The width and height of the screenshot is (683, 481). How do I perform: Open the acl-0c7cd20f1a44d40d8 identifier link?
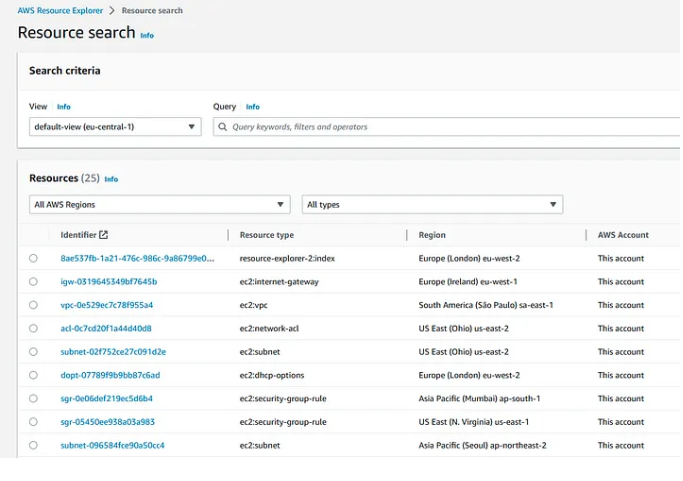[106, 329]
